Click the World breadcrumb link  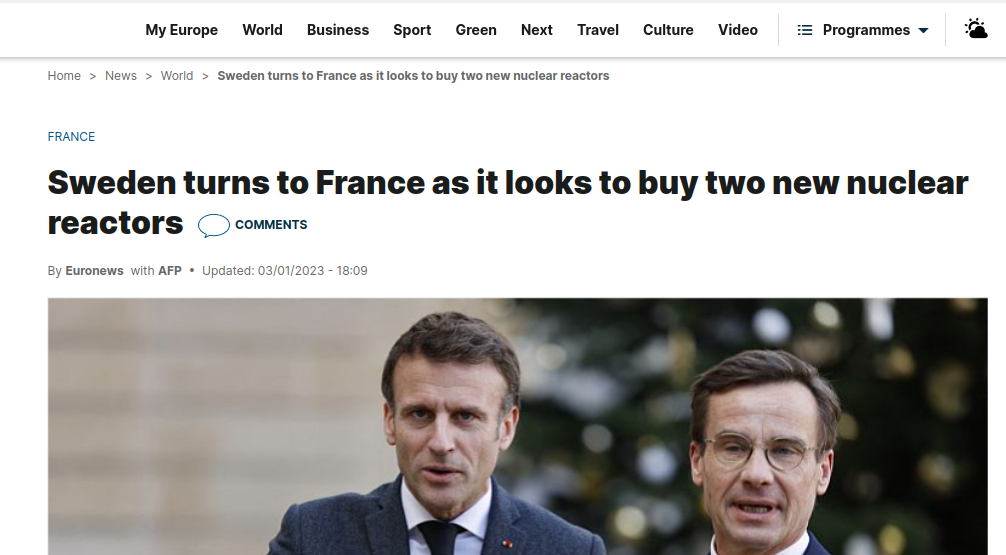pos(176,76)
